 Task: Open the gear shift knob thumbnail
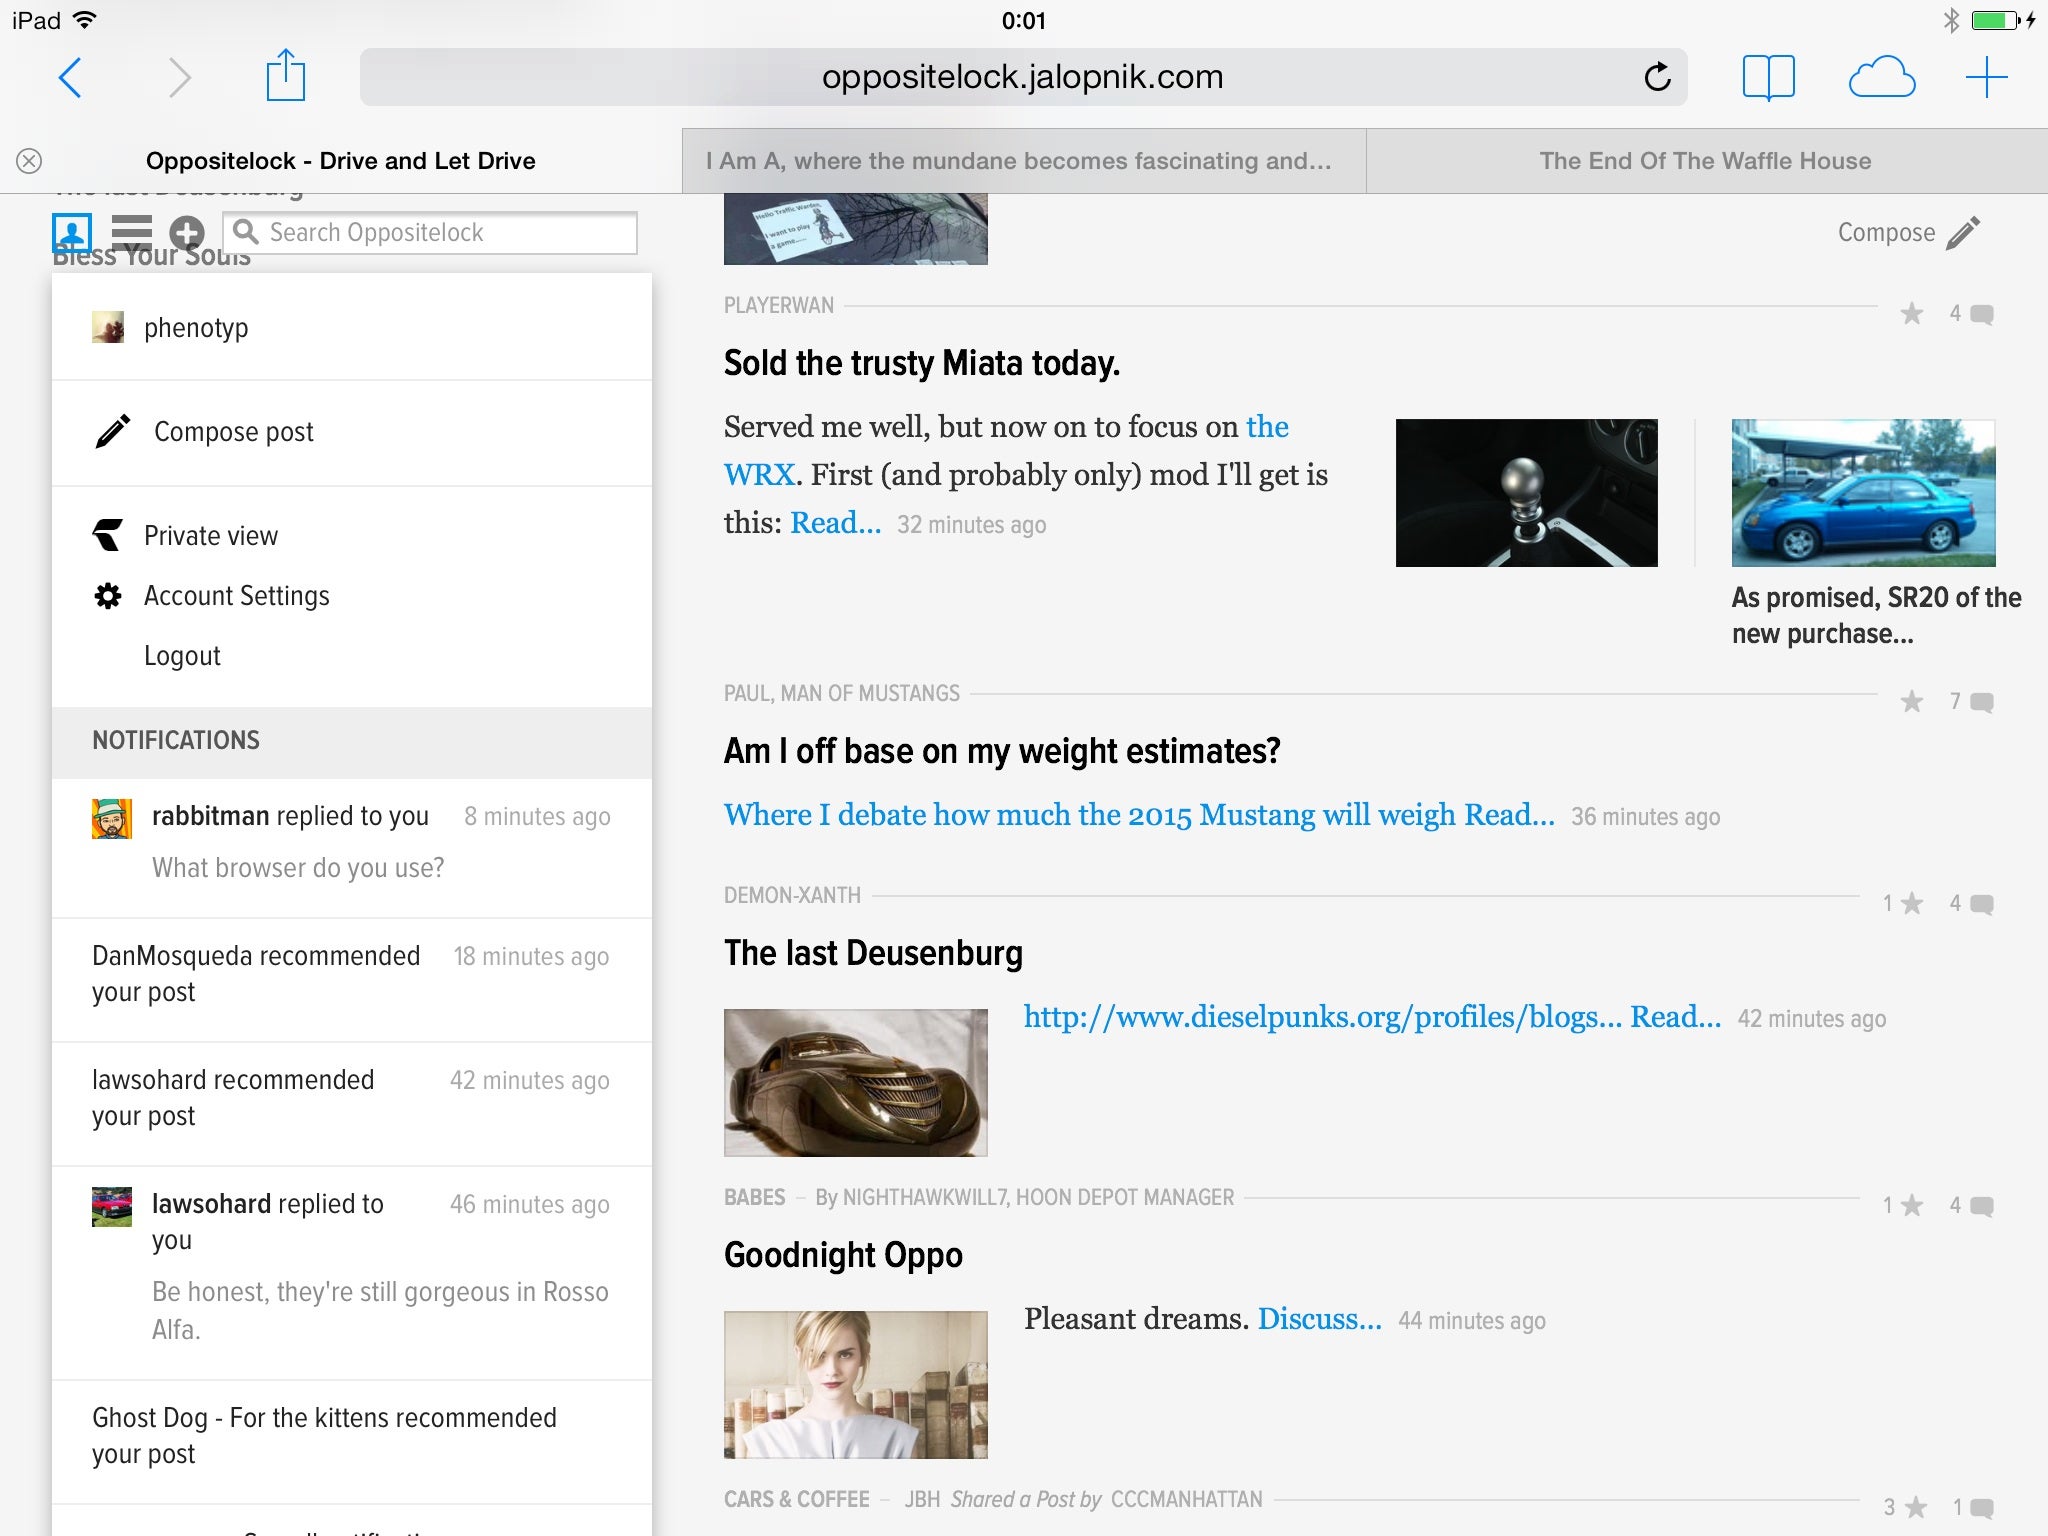click(1527, 493)
